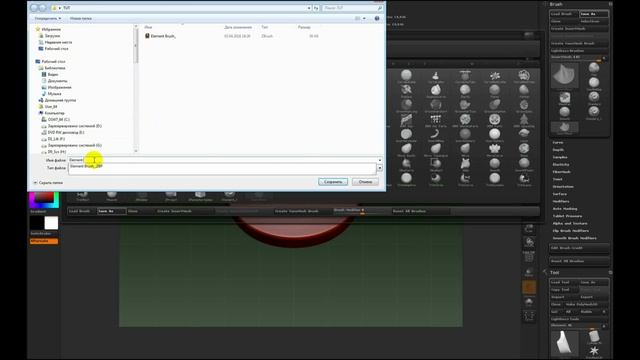The image size is (640, 360).
Task: Open the view options dropdown arrow
Action: (364, 18)
